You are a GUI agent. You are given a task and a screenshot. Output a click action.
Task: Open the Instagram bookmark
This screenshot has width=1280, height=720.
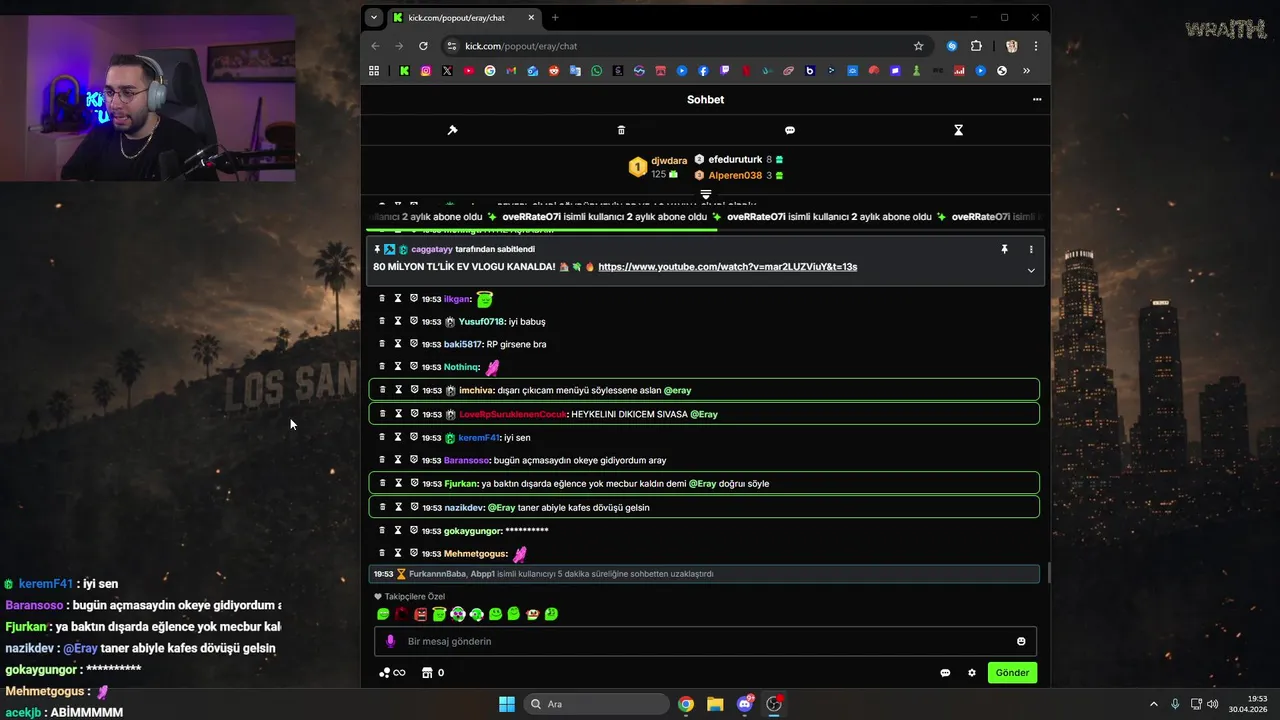point(425,71)
